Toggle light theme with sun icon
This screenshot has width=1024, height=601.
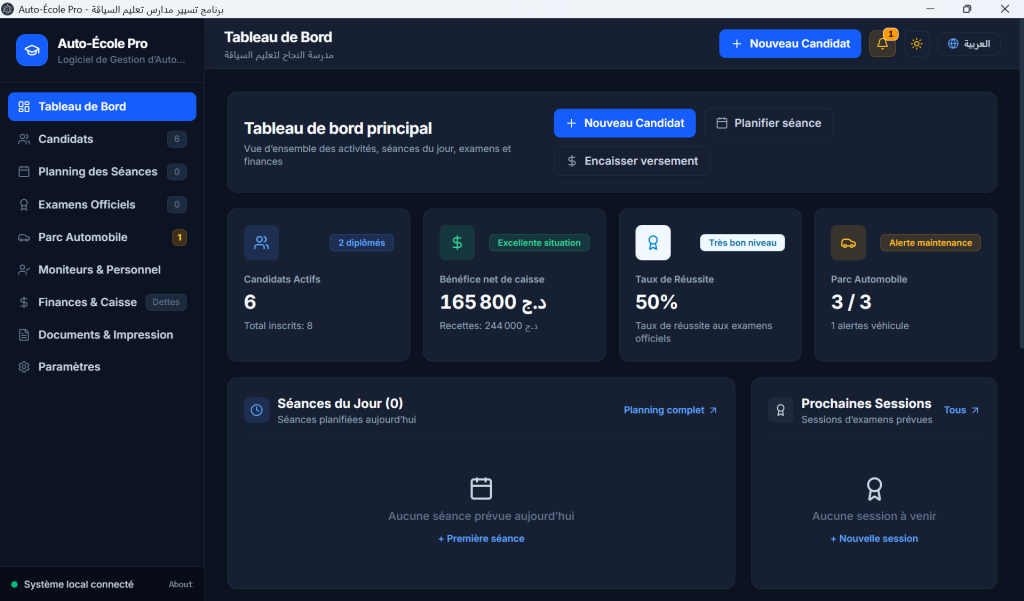point(917,44)
